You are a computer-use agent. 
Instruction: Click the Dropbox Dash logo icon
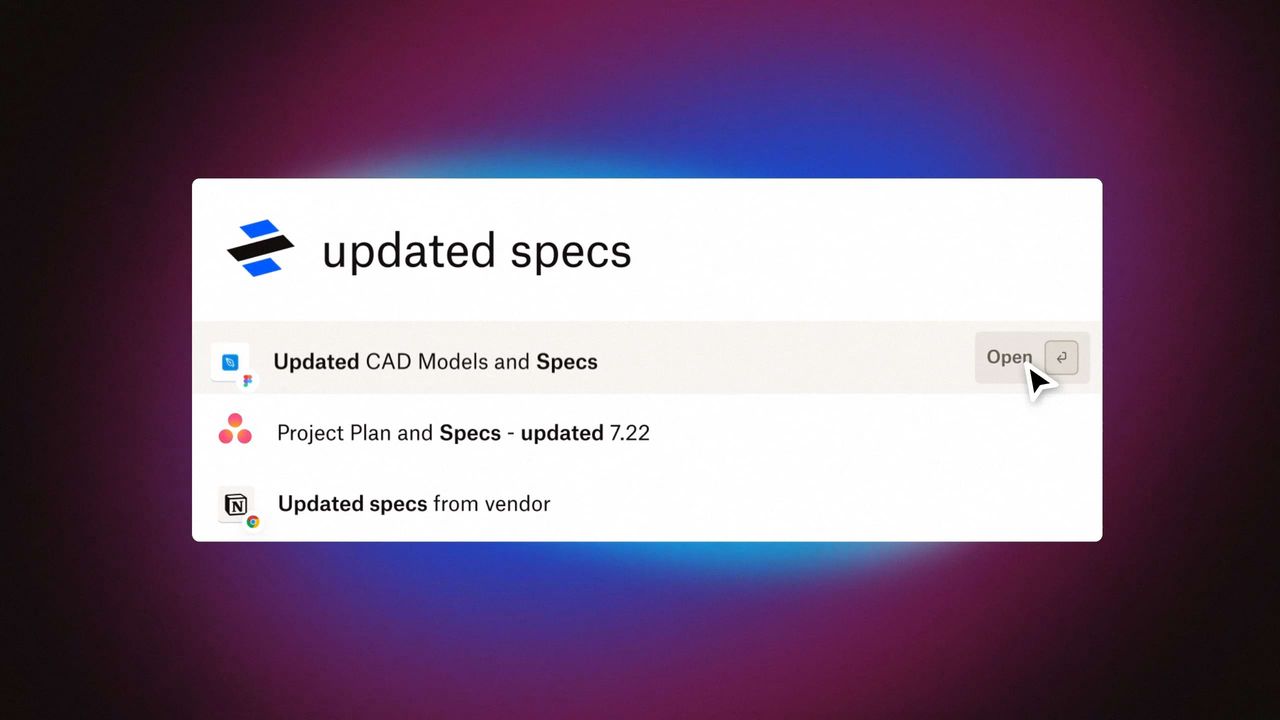(x=260, y=248)
